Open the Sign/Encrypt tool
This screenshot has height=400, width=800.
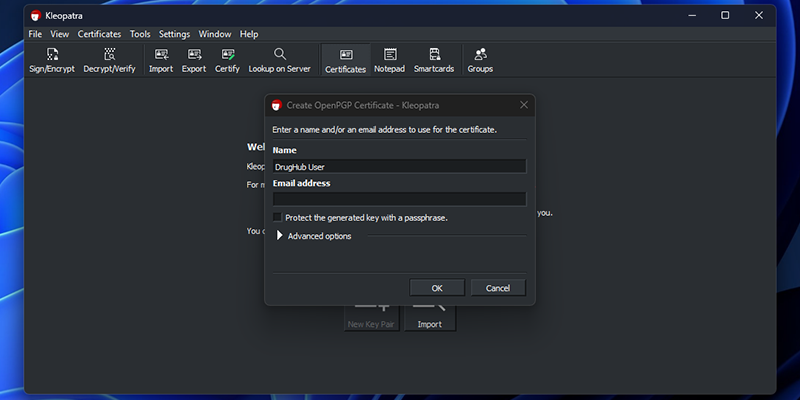coord(52,60)
